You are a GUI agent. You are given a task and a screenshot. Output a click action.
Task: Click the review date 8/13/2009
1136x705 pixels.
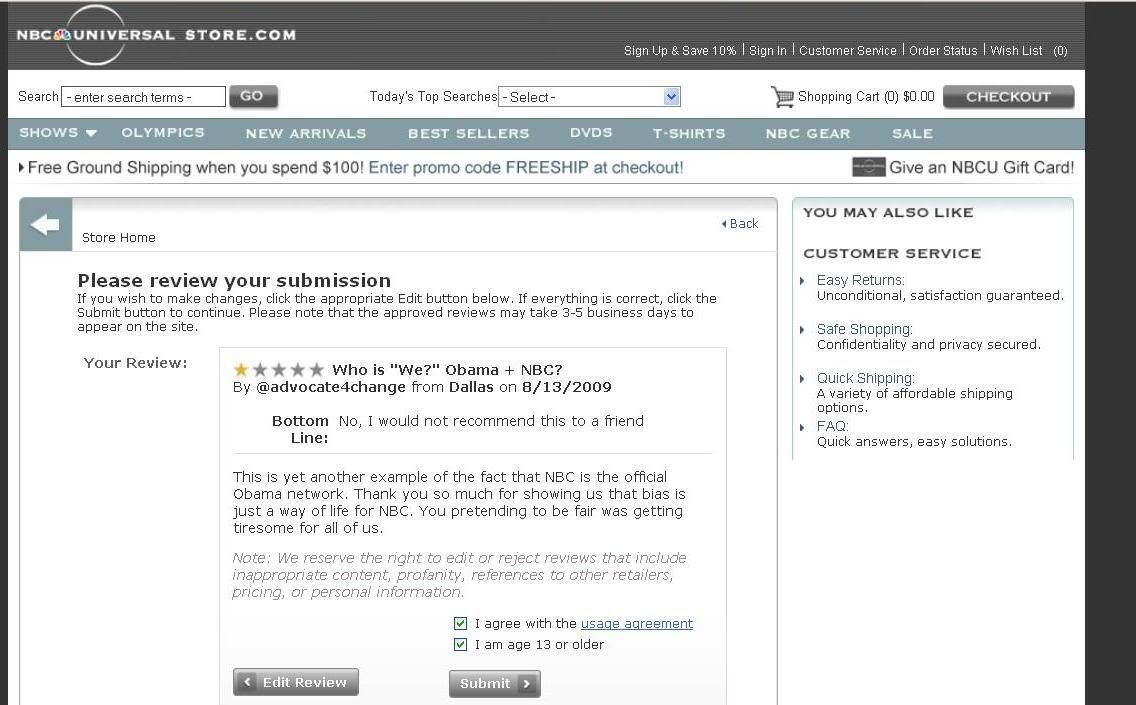[567, 387]
